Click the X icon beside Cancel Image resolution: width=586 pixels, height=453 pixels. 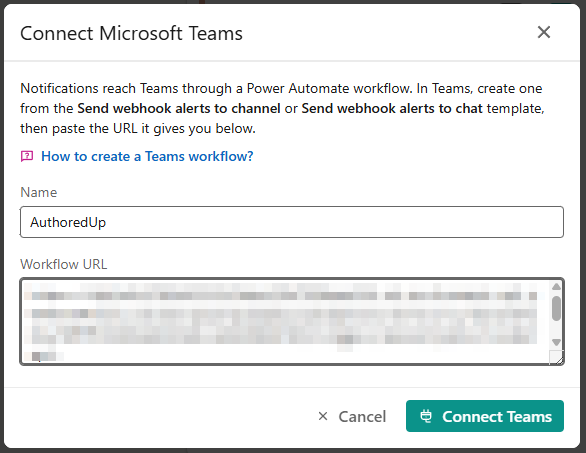coord(323,416)
